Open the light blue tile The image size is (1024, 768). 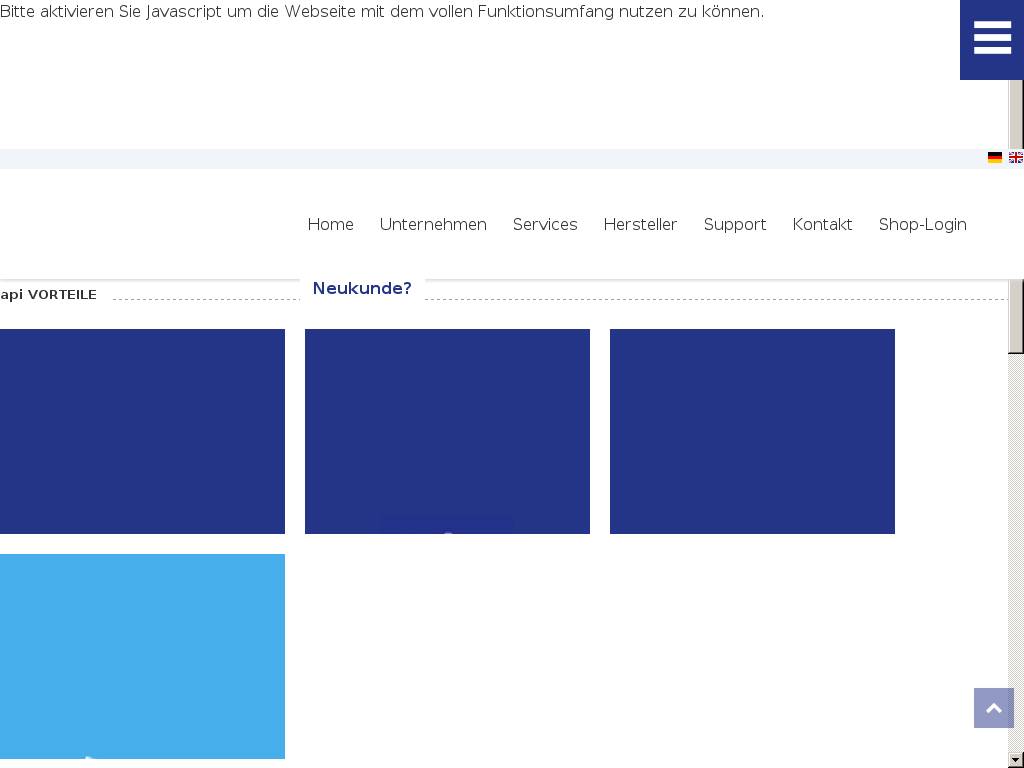(x=142, y=655)
